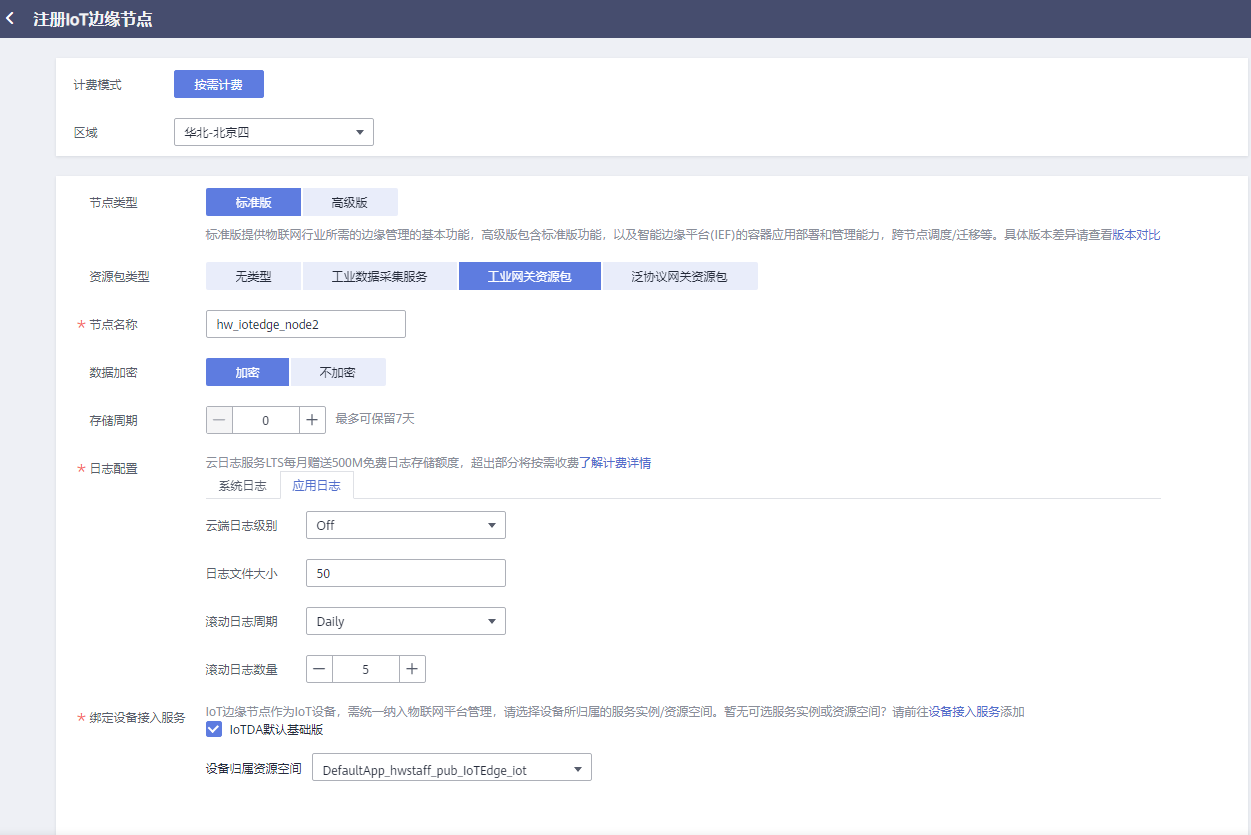This screenshot has height=835, width=1251.
Task: Select 工业网关资源包 option
Action: [x=530, y=276]
